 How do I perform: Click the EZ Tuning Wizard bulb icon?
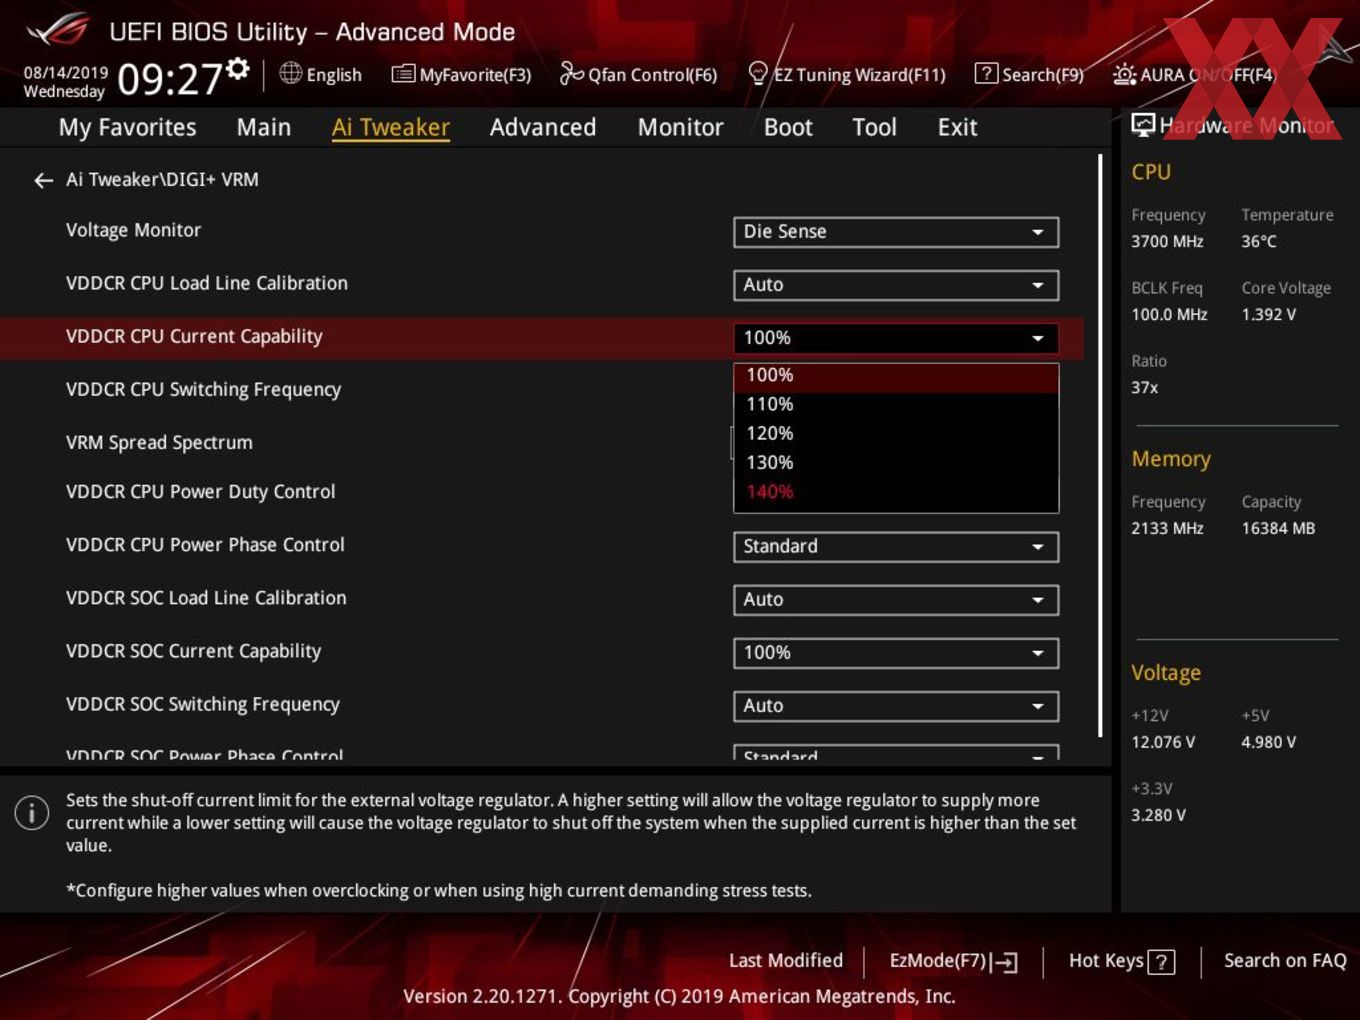point(758,73)
